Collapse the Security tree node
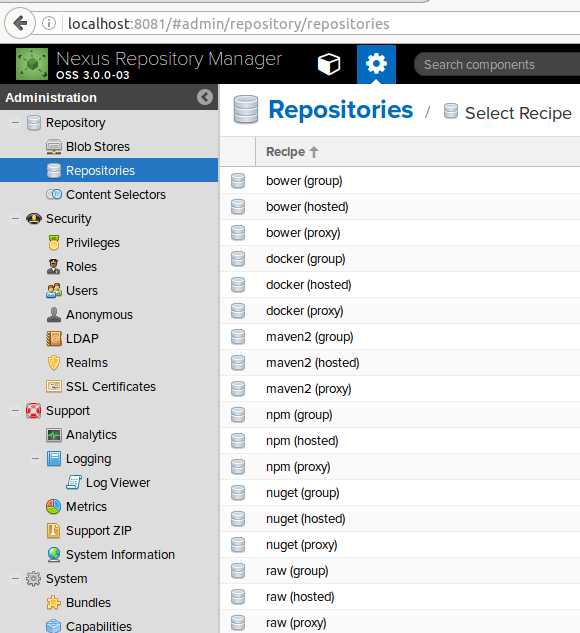Viewport: 580px width, 633px height. [15, 218]
